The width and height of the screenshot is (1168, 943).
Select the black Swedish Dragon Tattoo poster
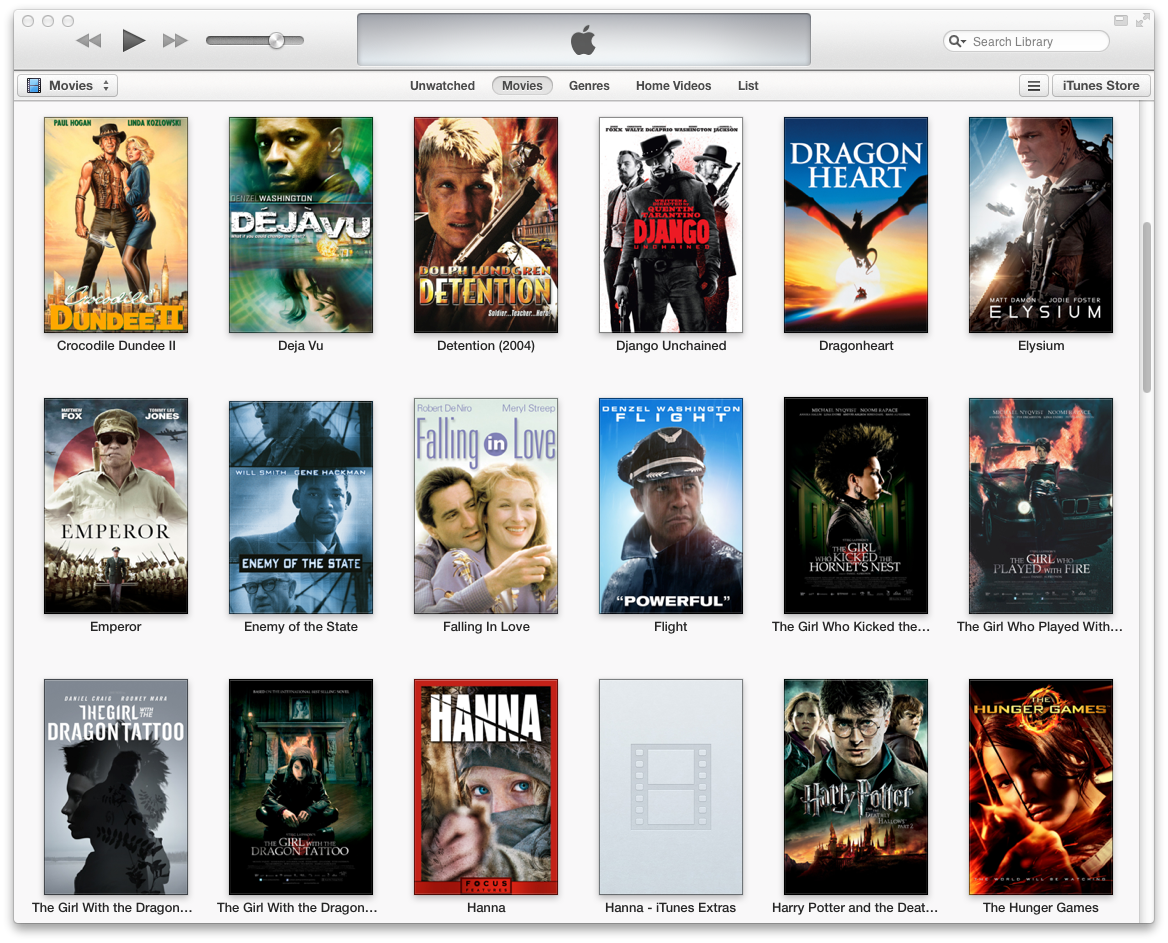tap(301, 787)
